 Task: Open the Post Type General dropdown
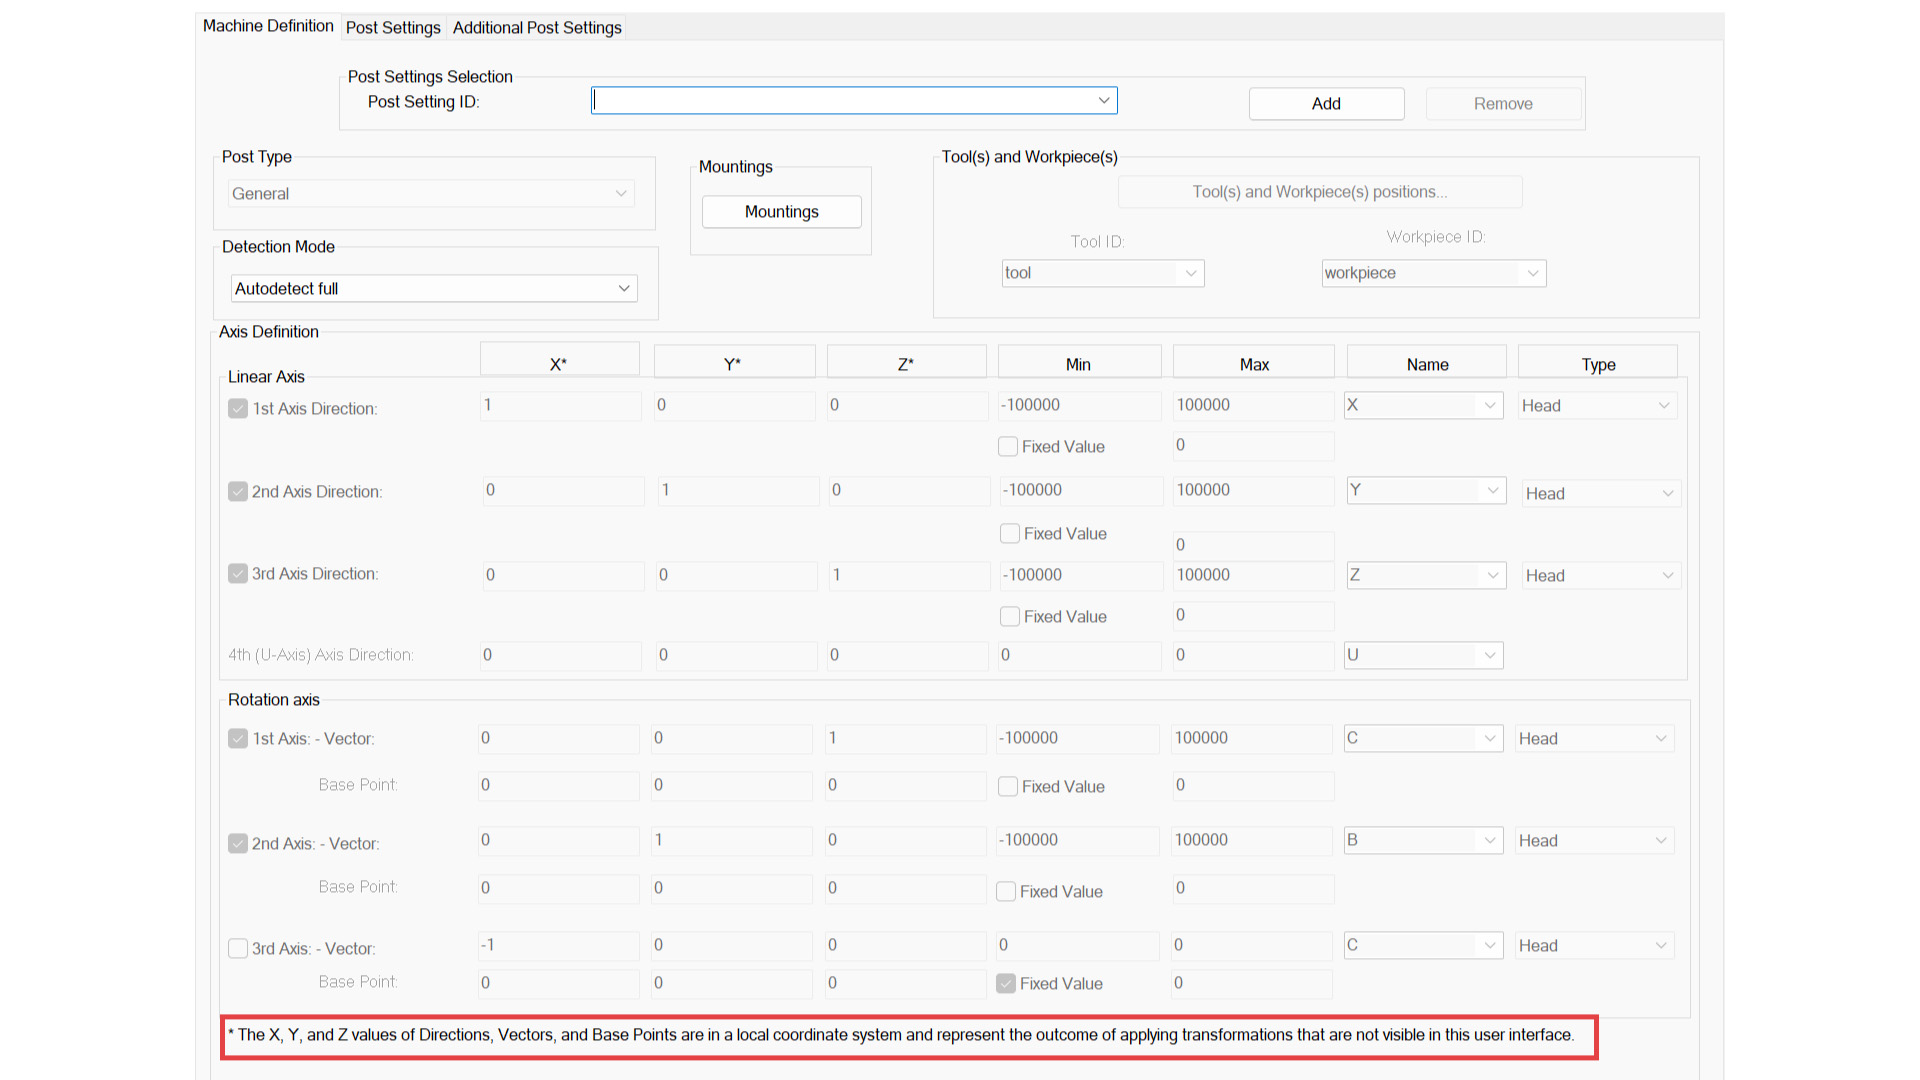431,193
